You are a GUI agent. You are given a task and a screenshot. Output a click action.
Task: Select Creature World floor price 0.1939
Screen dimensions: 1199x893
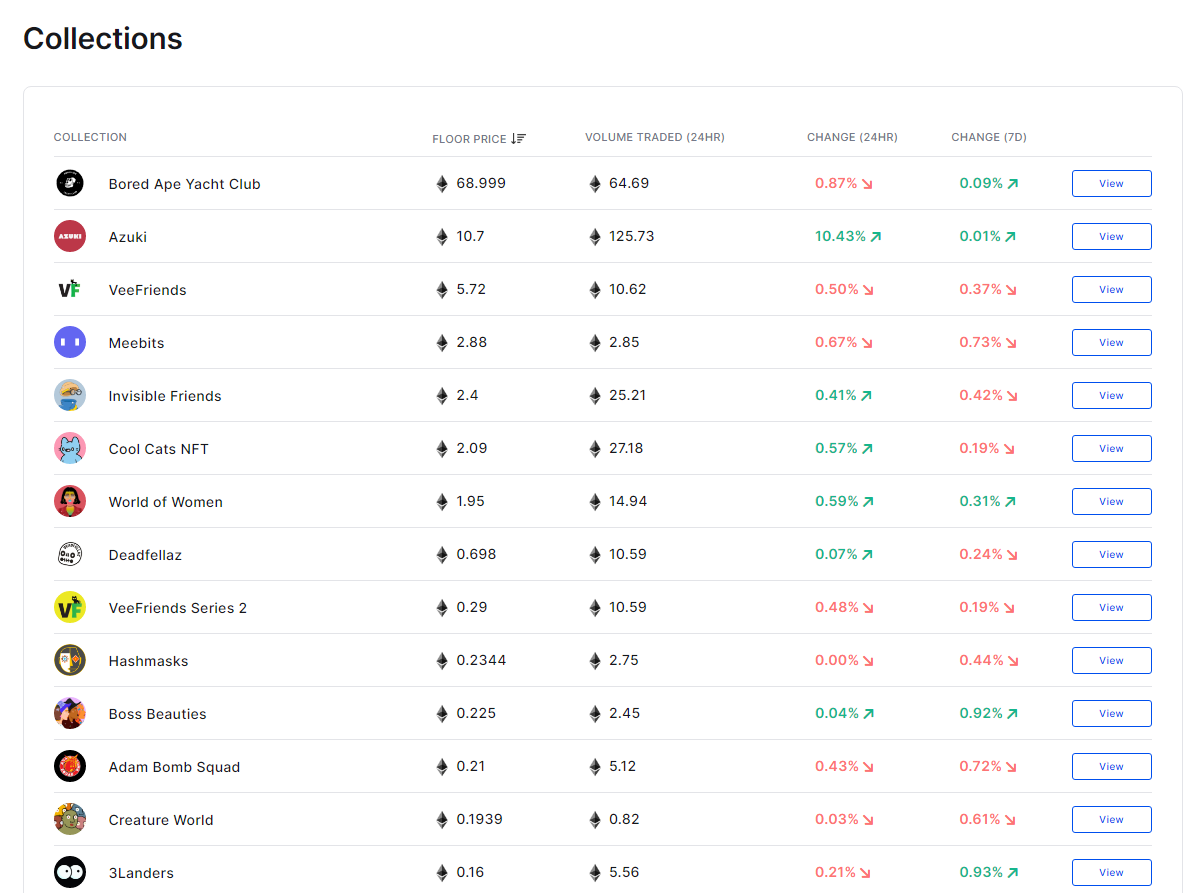479,820
